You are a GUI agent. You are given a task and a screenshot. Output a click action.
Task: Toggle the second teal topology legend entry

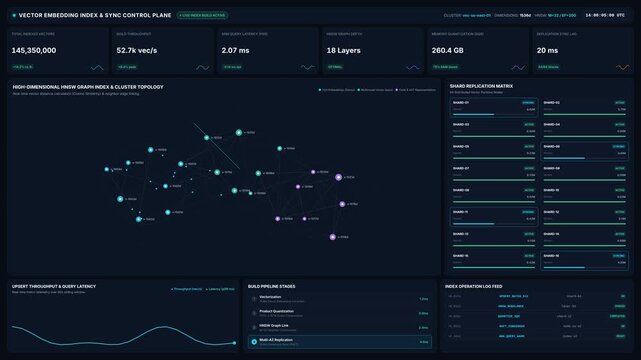[x=375, y=90]
